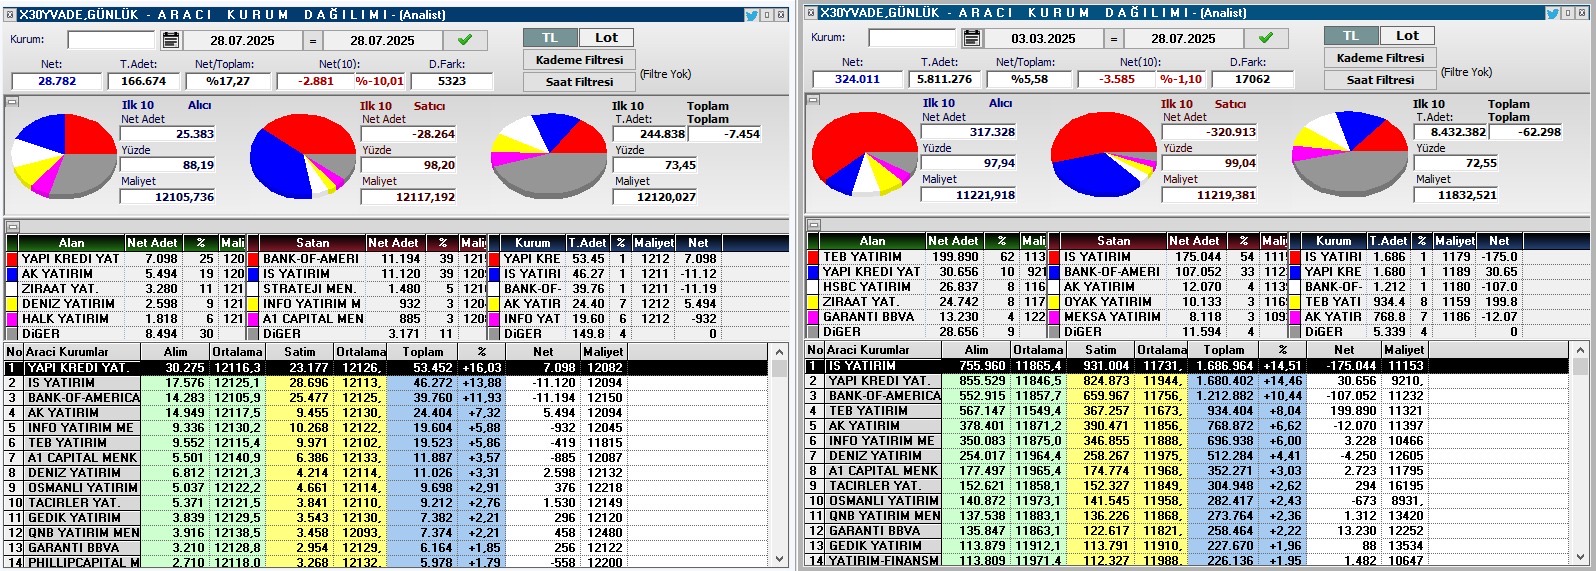Viewport: 1596px width, 571px height.
Task: Switch to Lot mode in the right window
Action: click(1407, 35)
